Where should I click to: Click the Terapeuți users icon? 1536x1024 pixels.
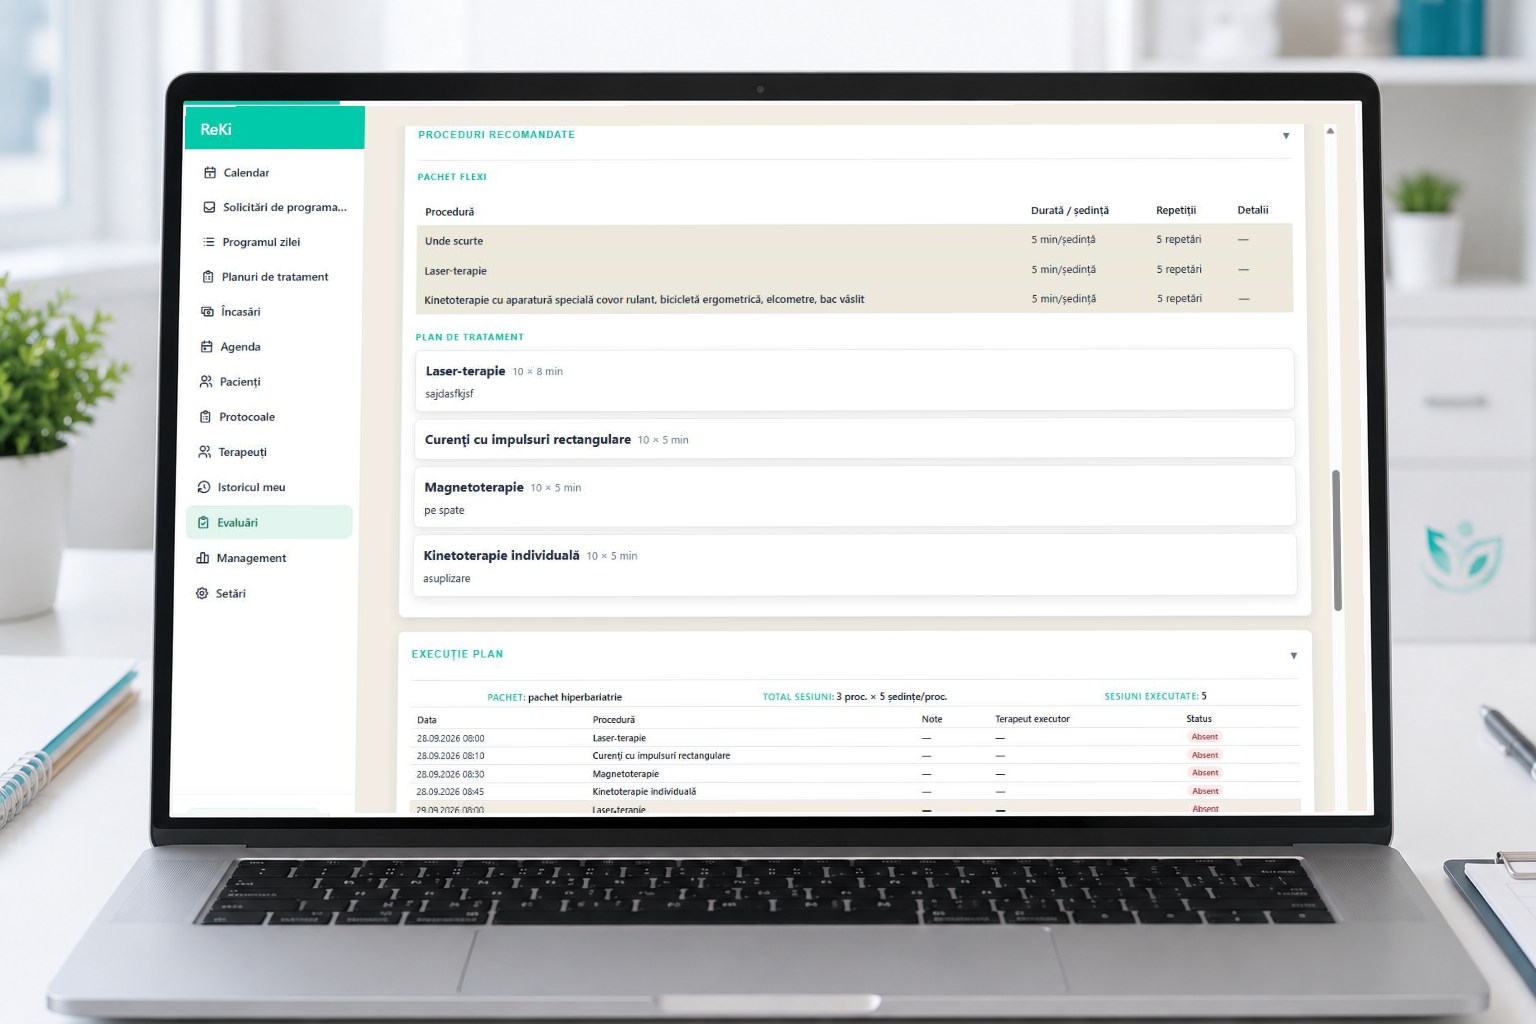click(205, 452)
